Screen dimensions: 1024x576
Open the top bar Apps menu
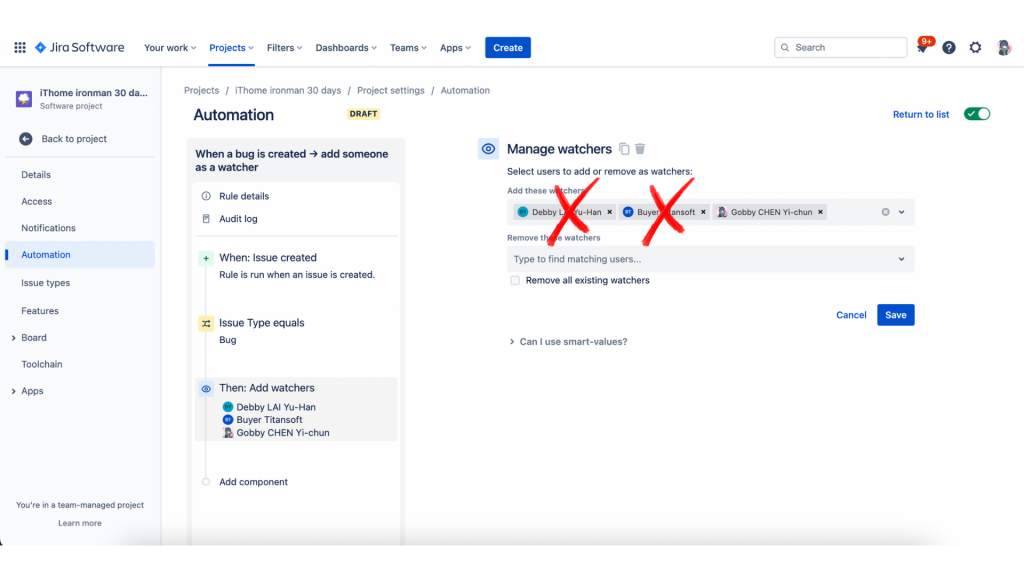(455, 48)
